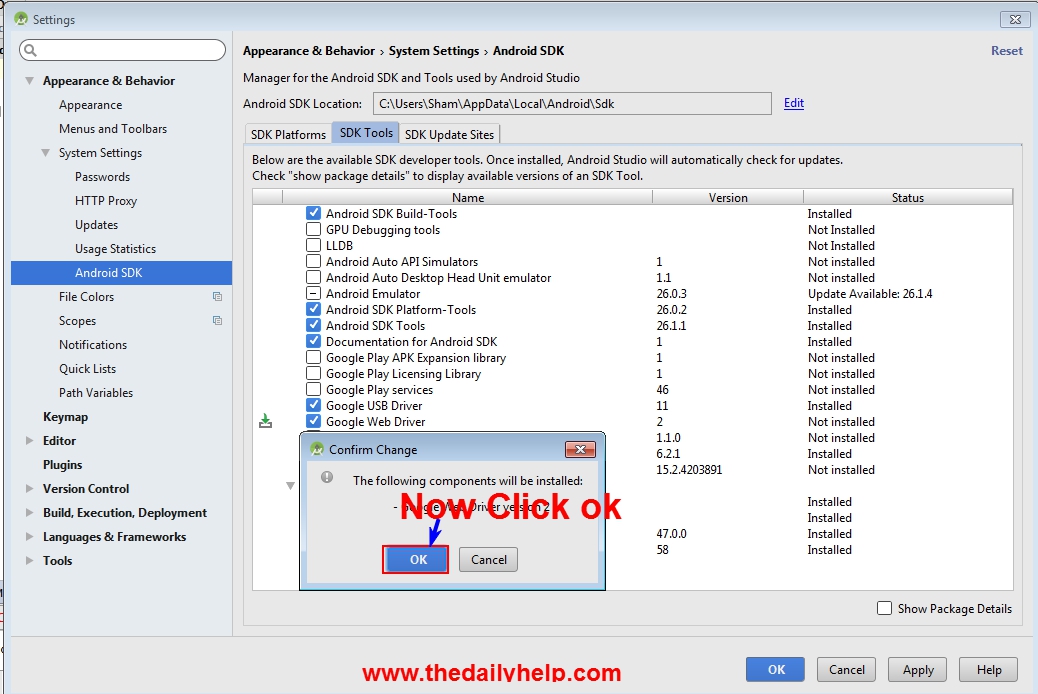This screenshot has width=1038, height=694.
Task: Click the Settings window Cancel button
Action: click(846, 669)
